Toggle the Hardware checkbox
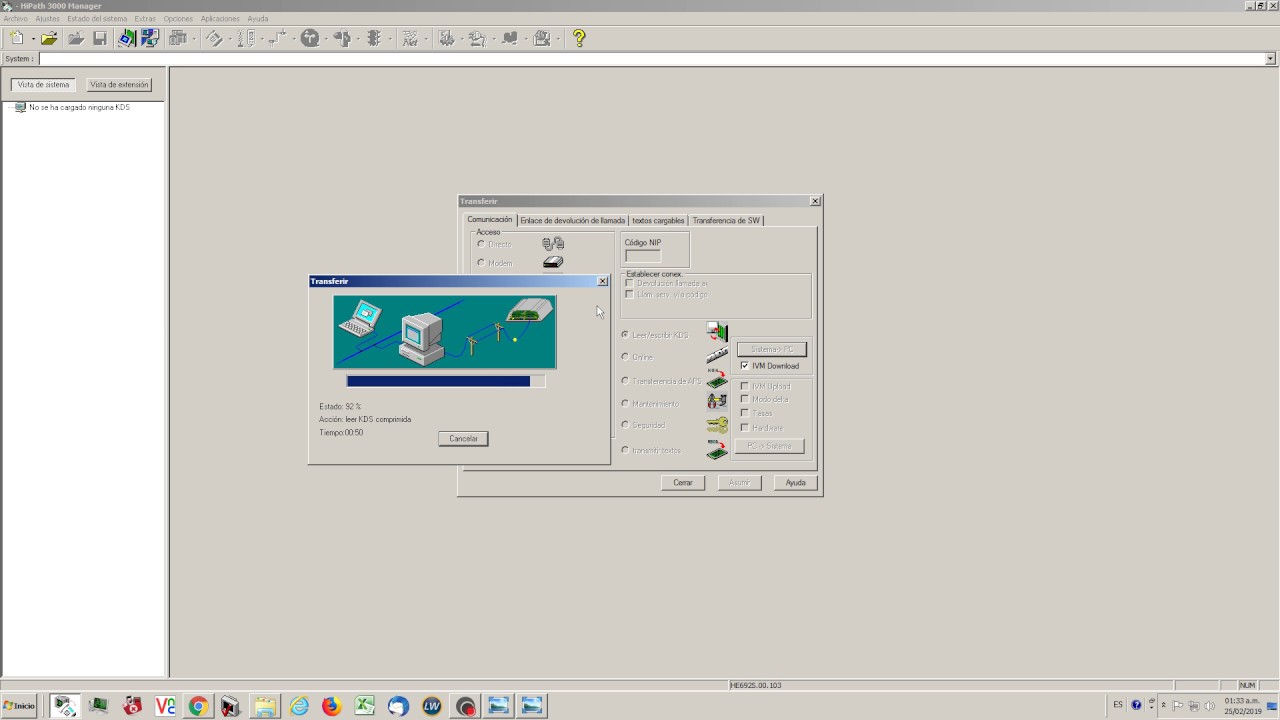 744,427
